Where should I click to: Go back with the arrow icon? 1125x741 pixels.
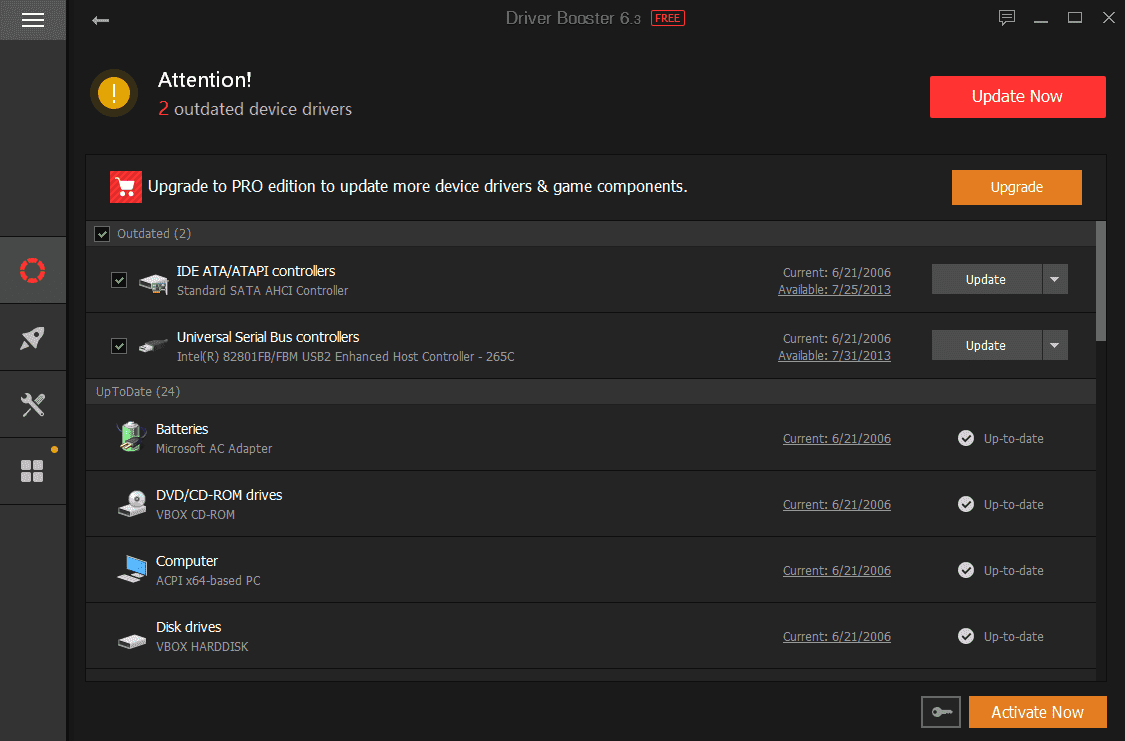[100, 20]
